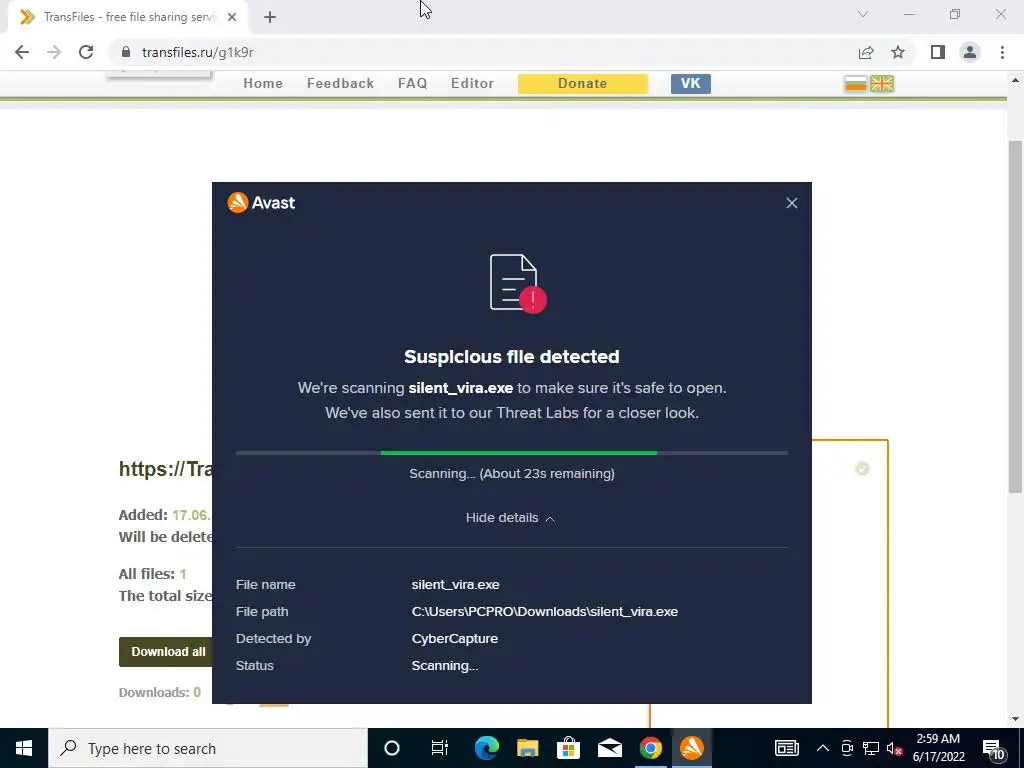
Task: Go forward in the browser
Action: tap(54, 52)
